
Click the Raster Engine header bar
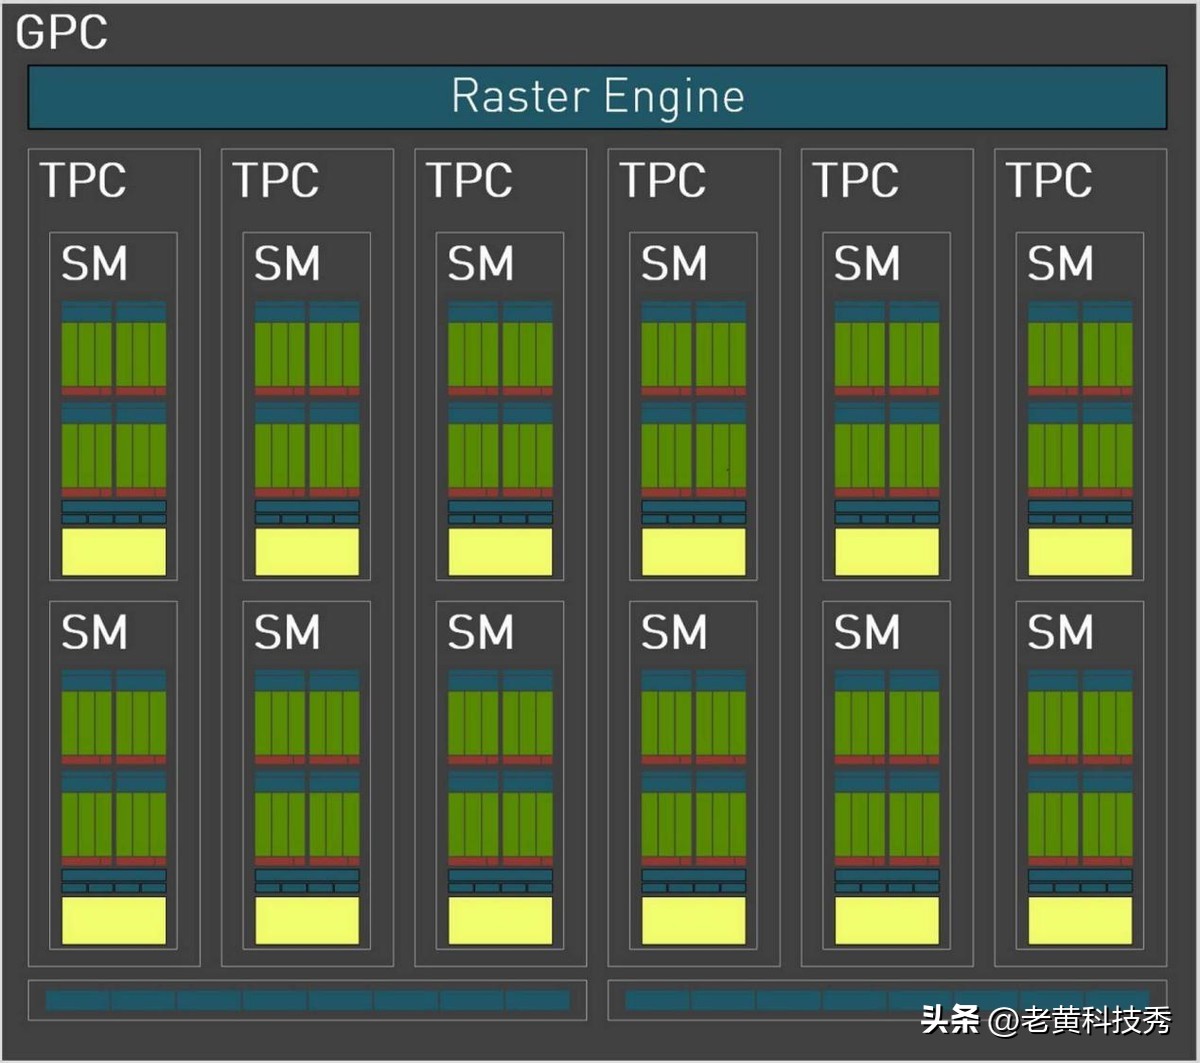pyautogui.click(x=597, y=96)
